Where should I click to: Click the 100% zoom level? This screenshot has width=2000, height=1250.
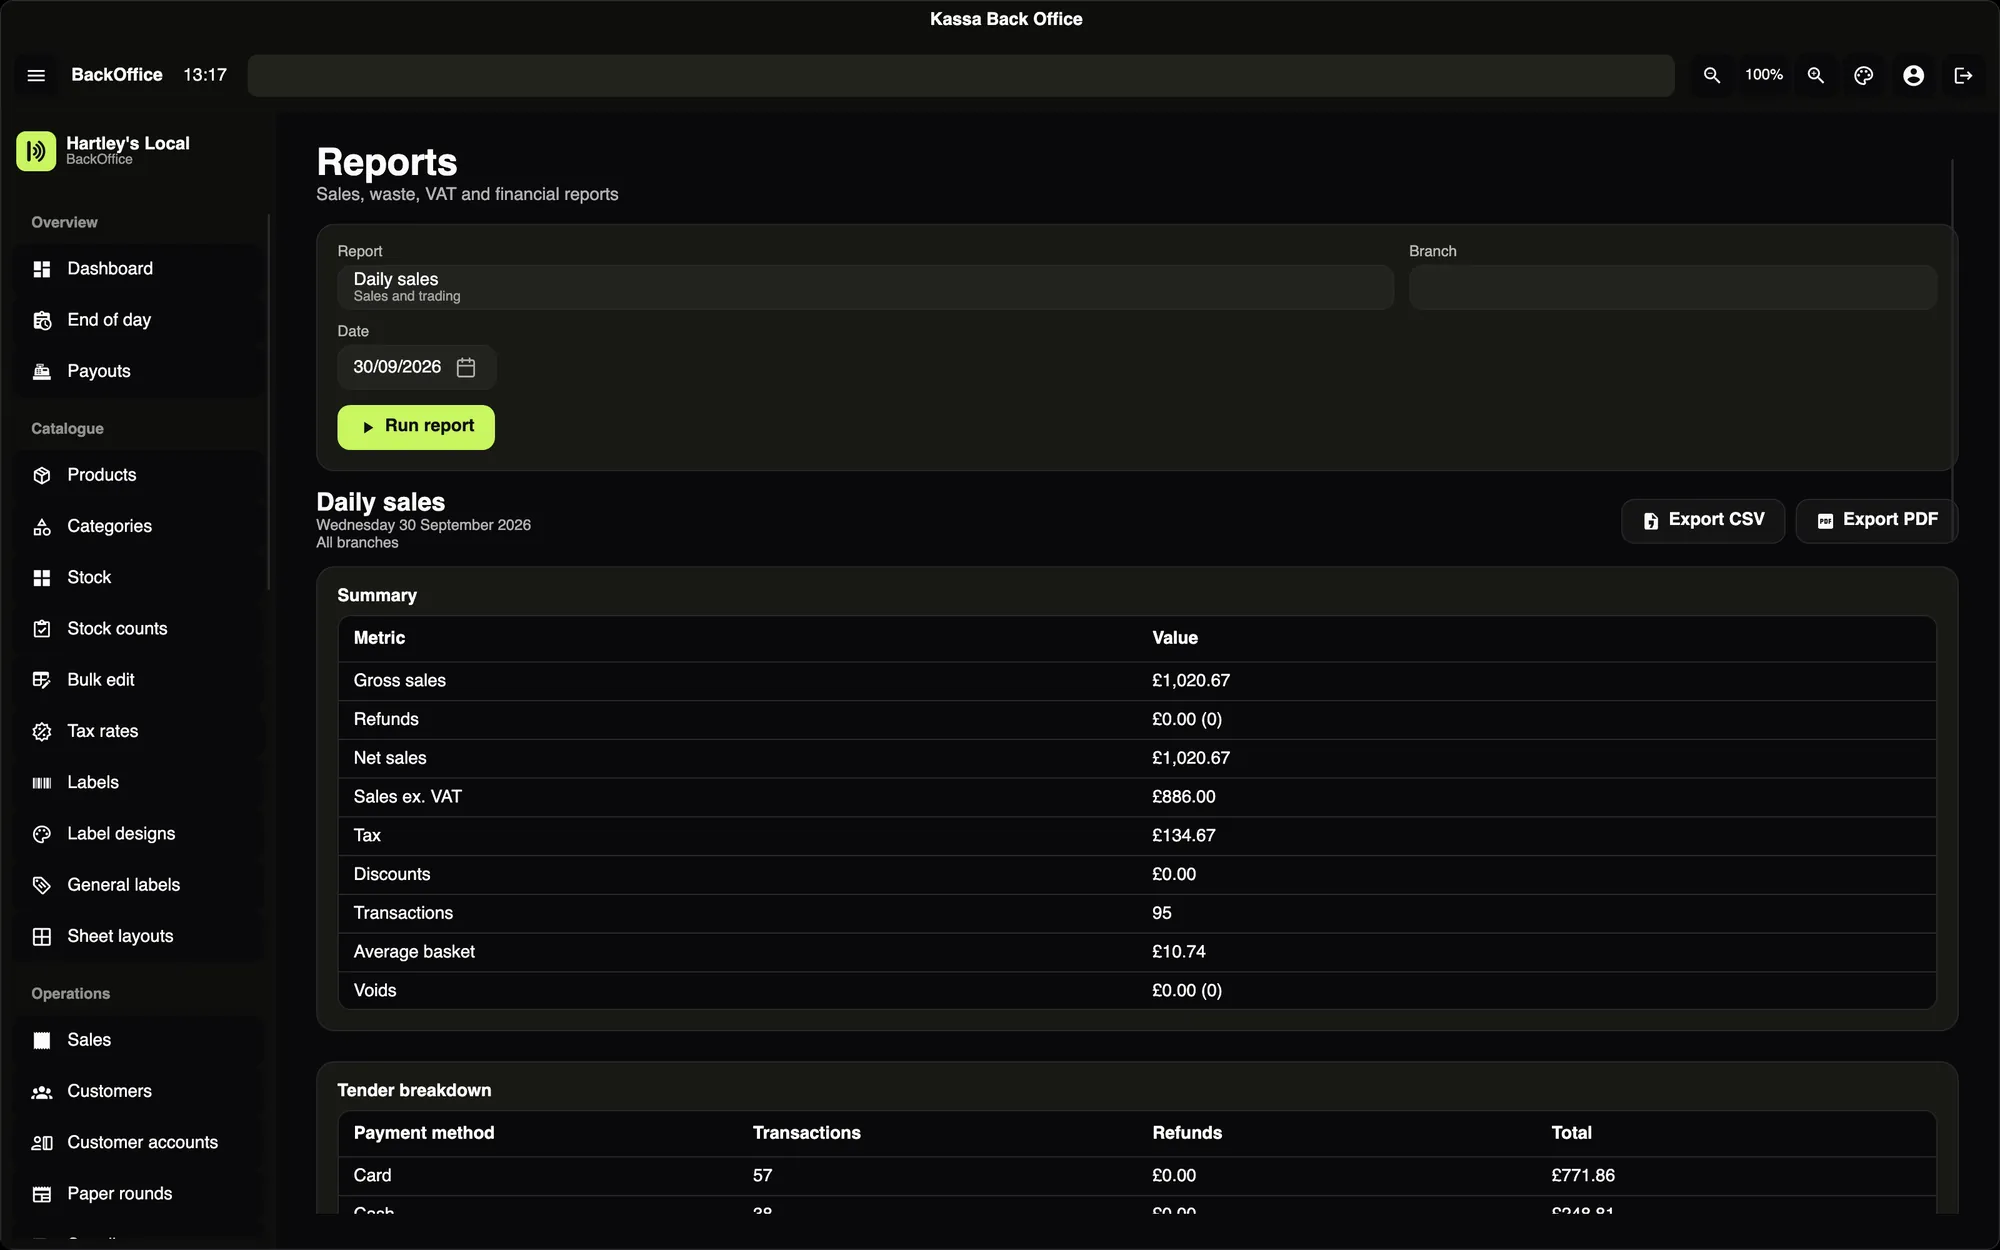(x=1764, y=75)
